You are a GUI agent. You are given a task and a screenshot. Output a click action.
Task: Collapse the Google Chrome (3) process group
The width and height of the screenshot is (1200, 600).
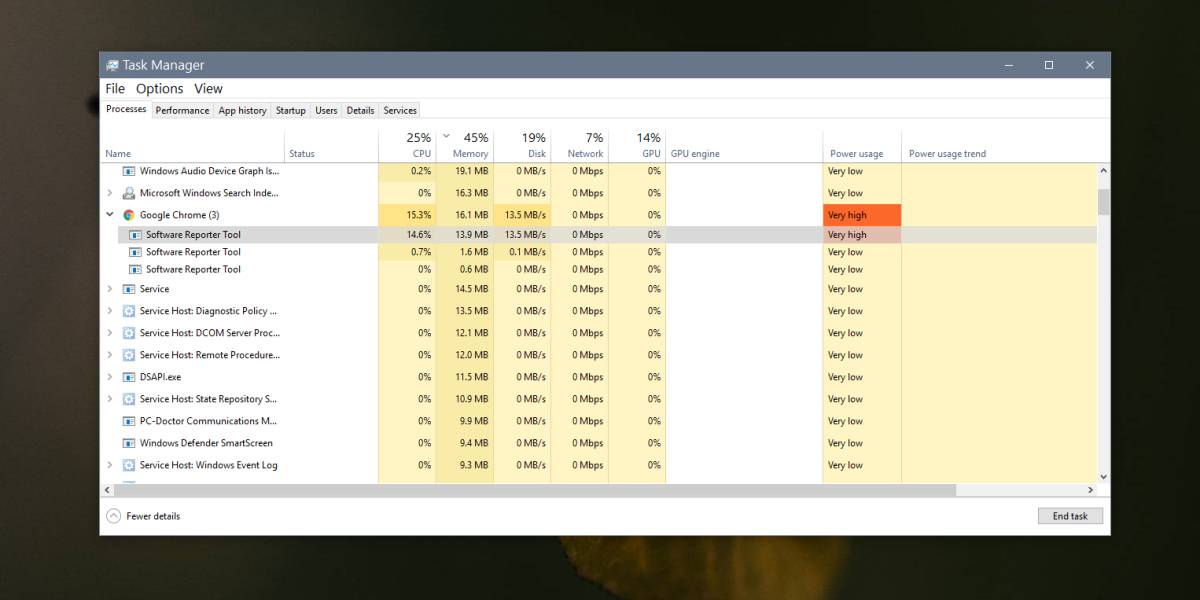pos(110,215)
